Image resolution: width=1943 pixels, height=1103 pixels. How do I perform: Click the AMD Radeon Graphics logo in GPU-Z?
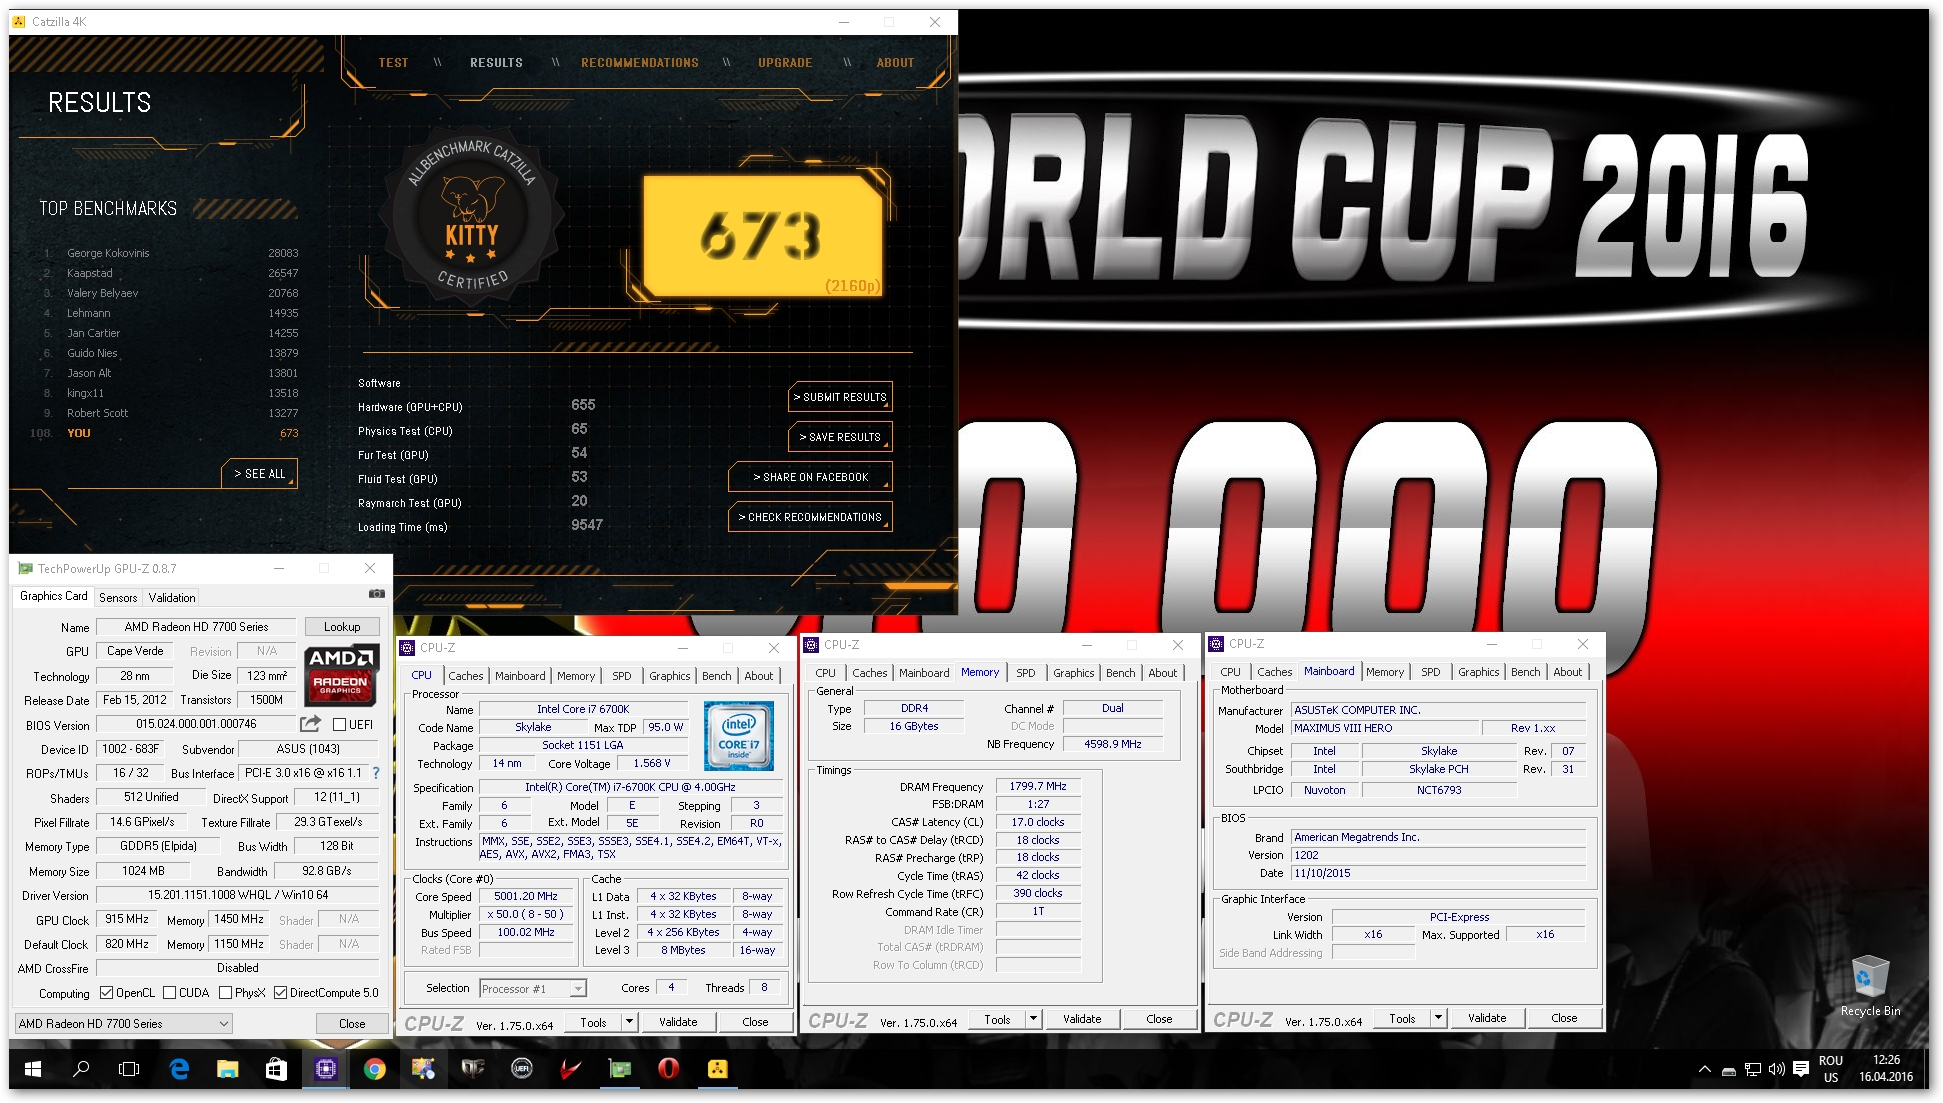340,675
